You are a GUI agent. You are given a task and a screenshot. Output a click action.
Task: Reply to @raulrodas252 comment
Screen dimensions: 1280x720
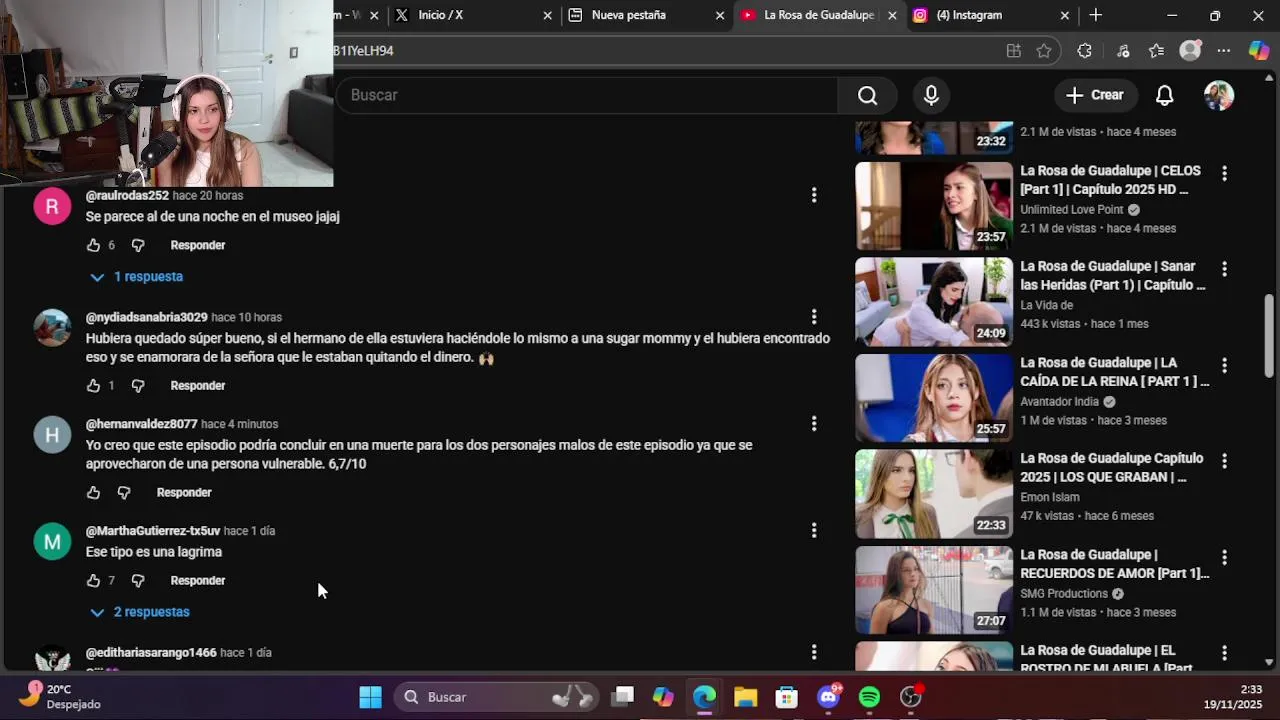(198, 245)
